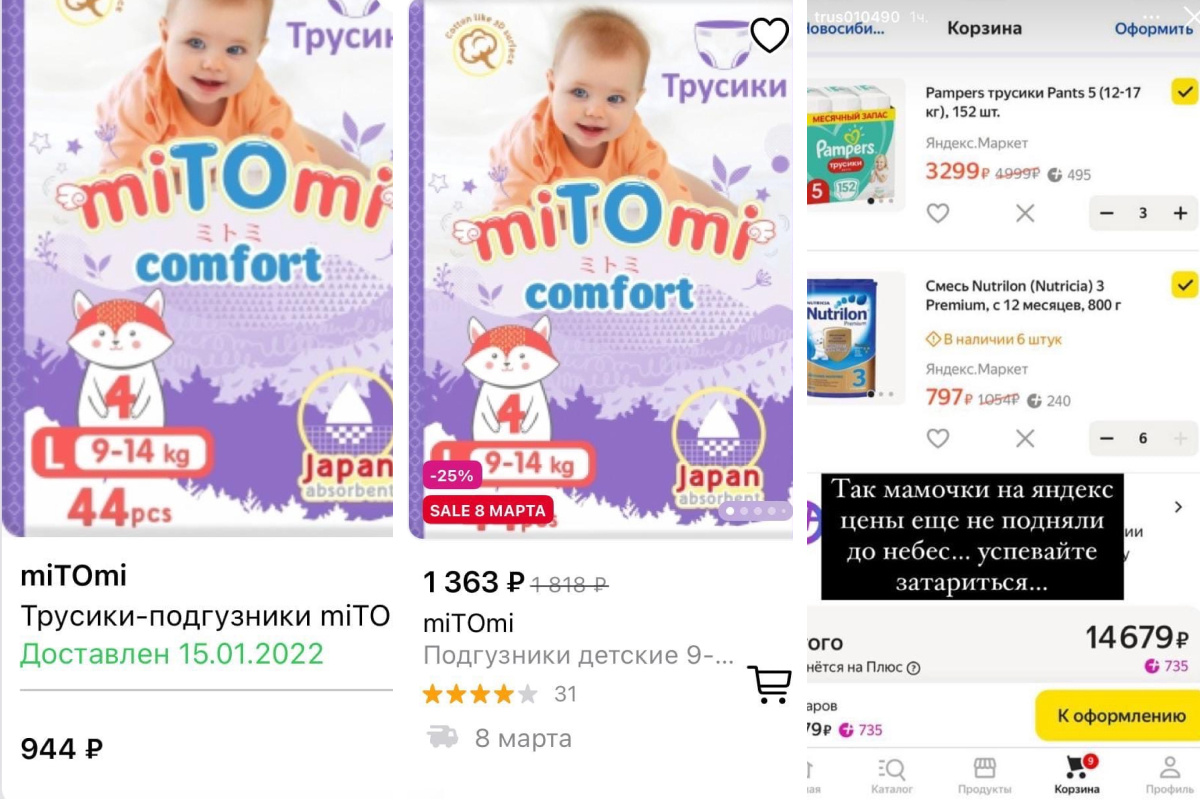Remove Pampers Pants item using X icon
Image resolution: width=1200 pixels, height=800 pixels.
coord(1025,213)
